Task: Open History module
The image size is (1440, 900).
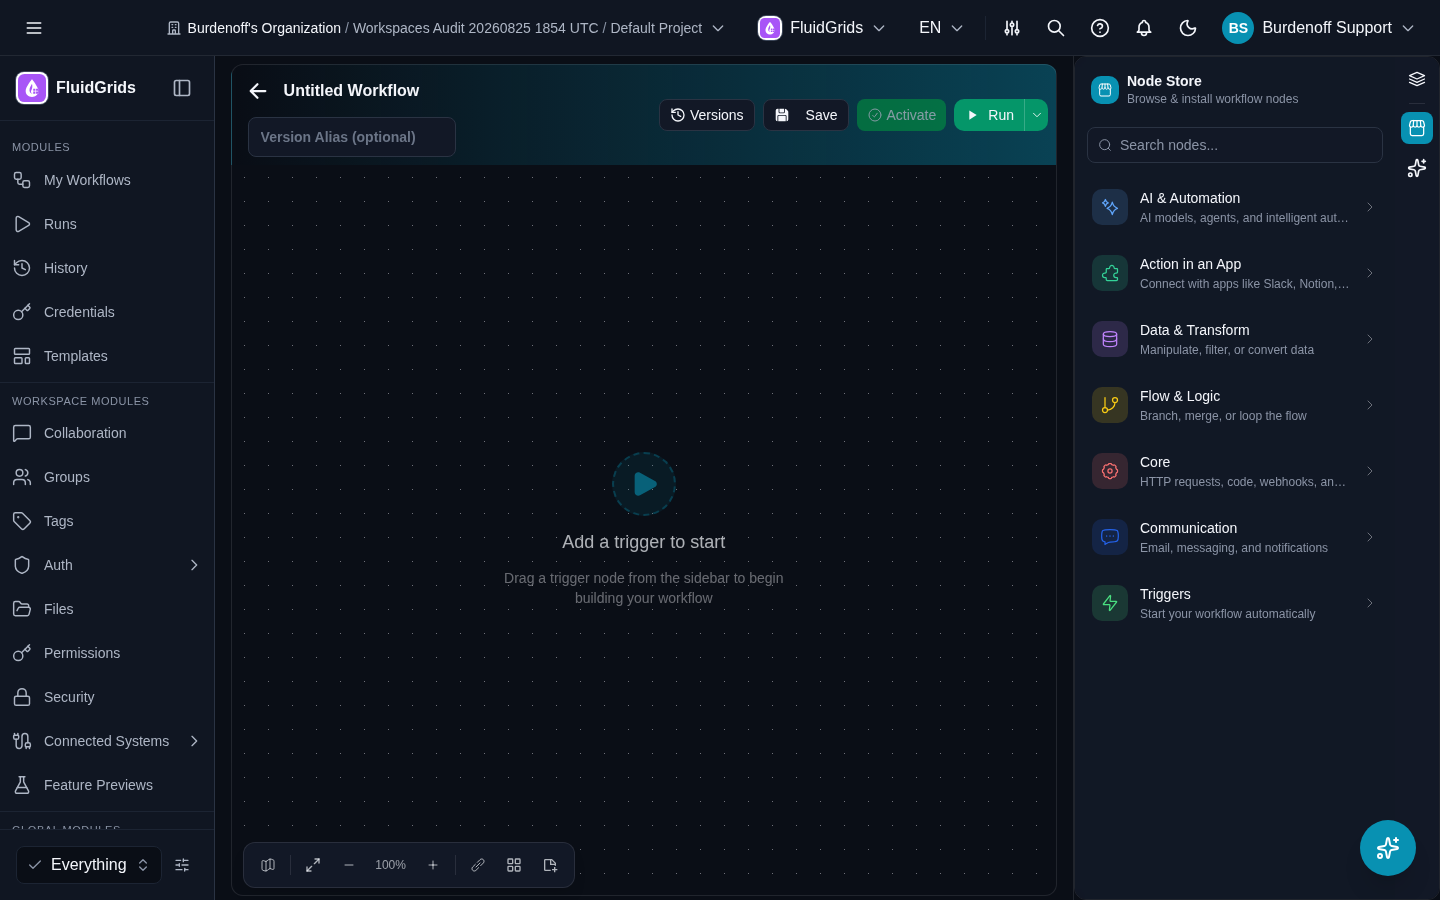Action: click(x=107, y=268)
